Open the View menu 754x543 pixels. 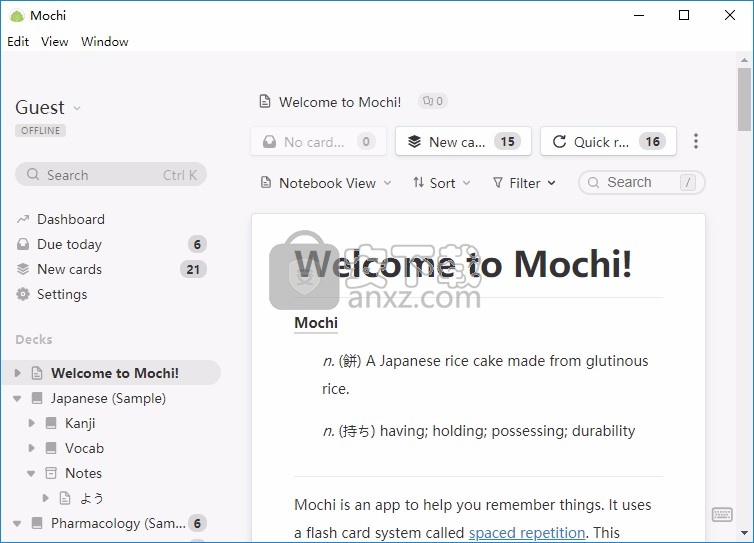pyautogui.click(x=54, y=42)
